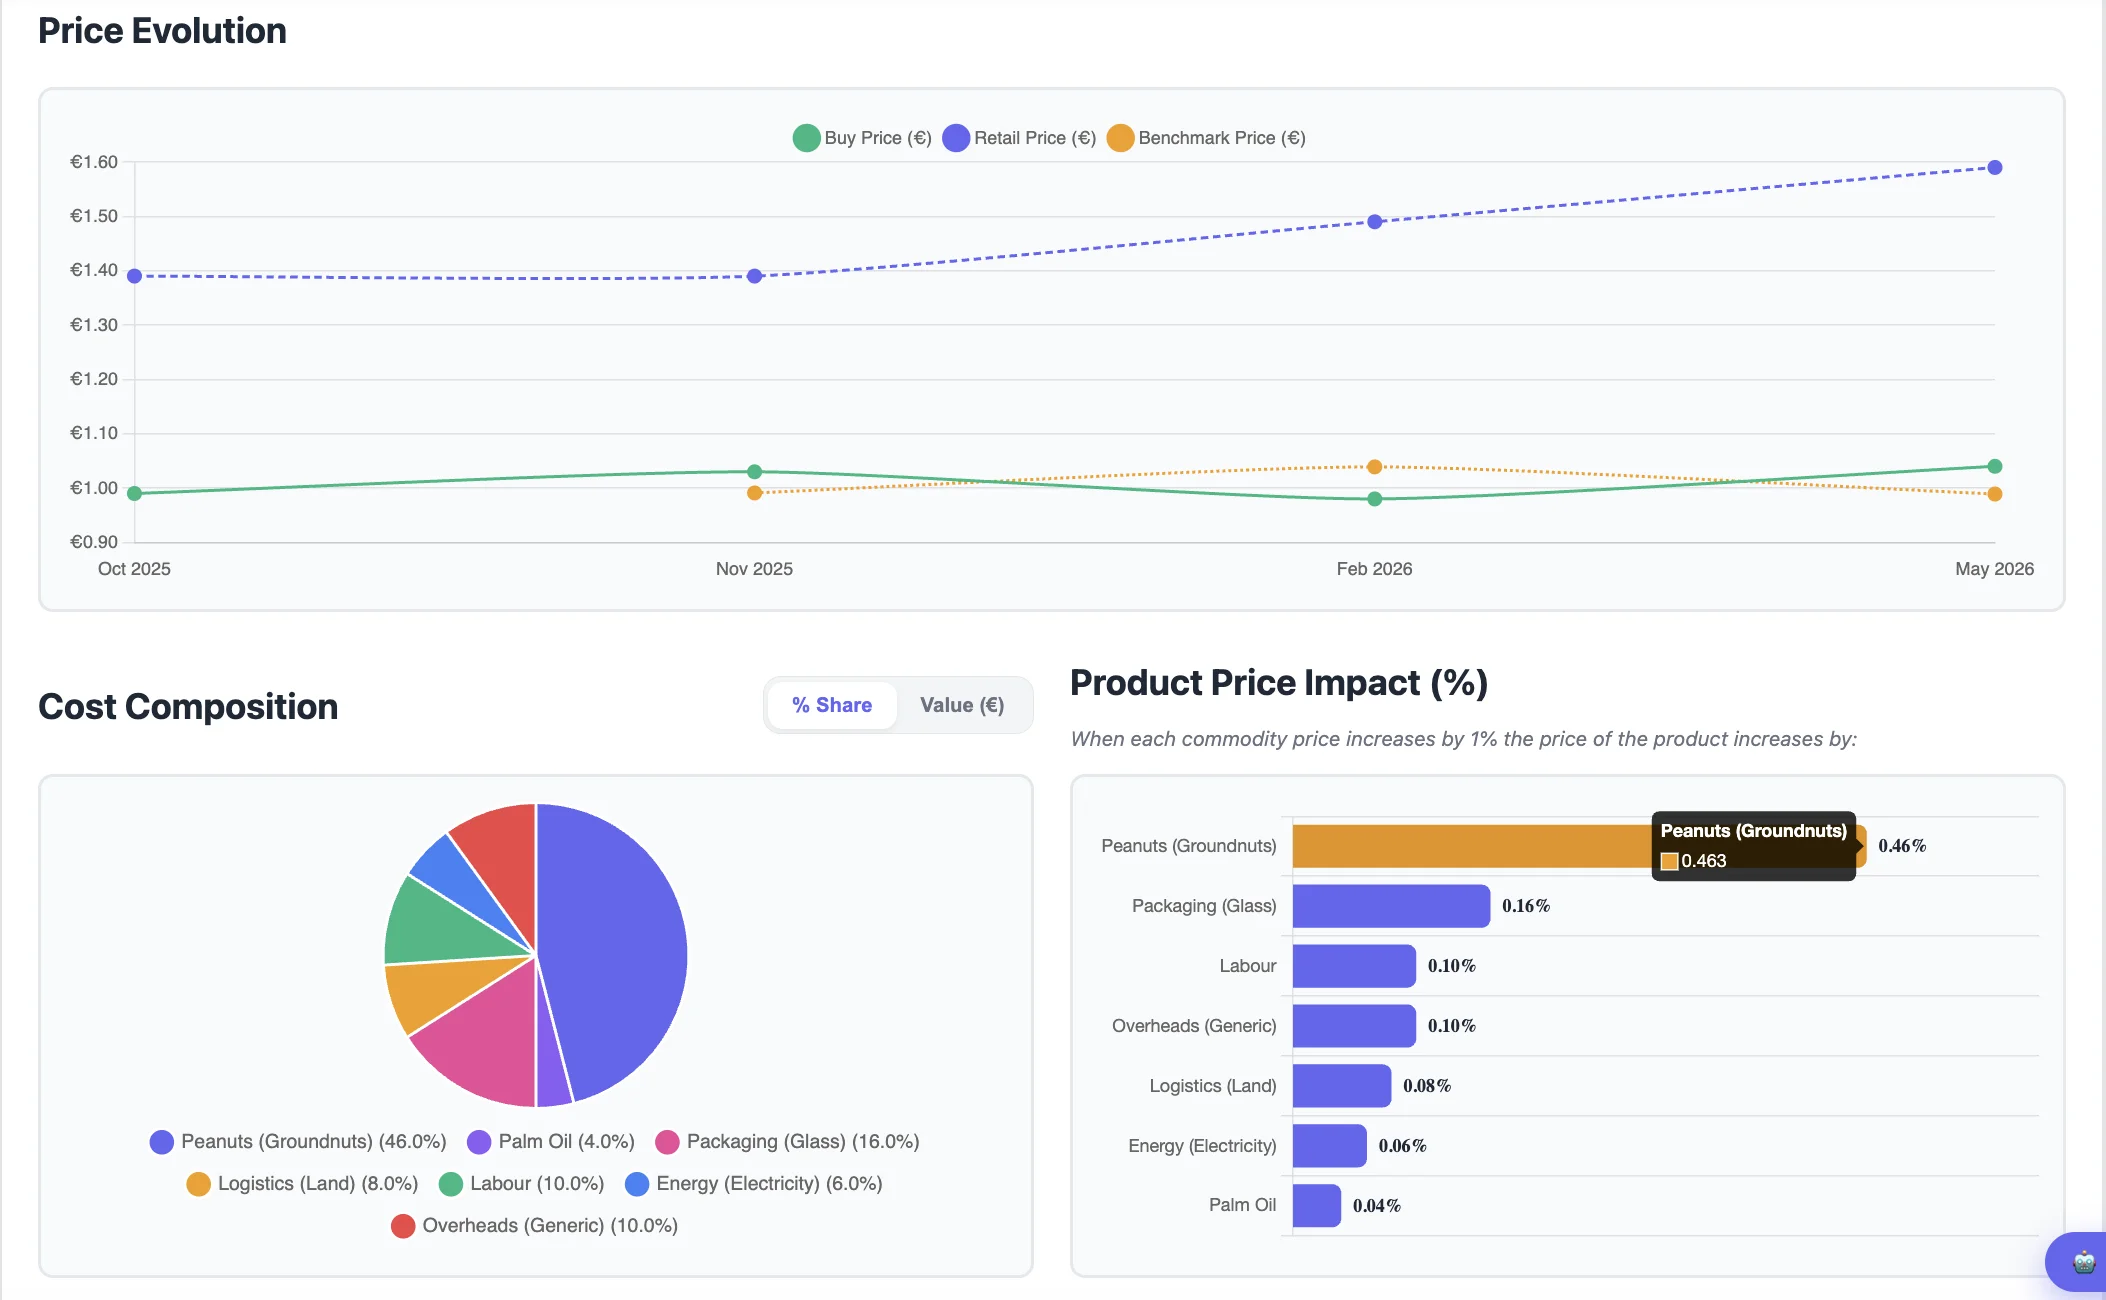Click the 0.16% value label
2106x1300 pixels.
click(1526, 906)
